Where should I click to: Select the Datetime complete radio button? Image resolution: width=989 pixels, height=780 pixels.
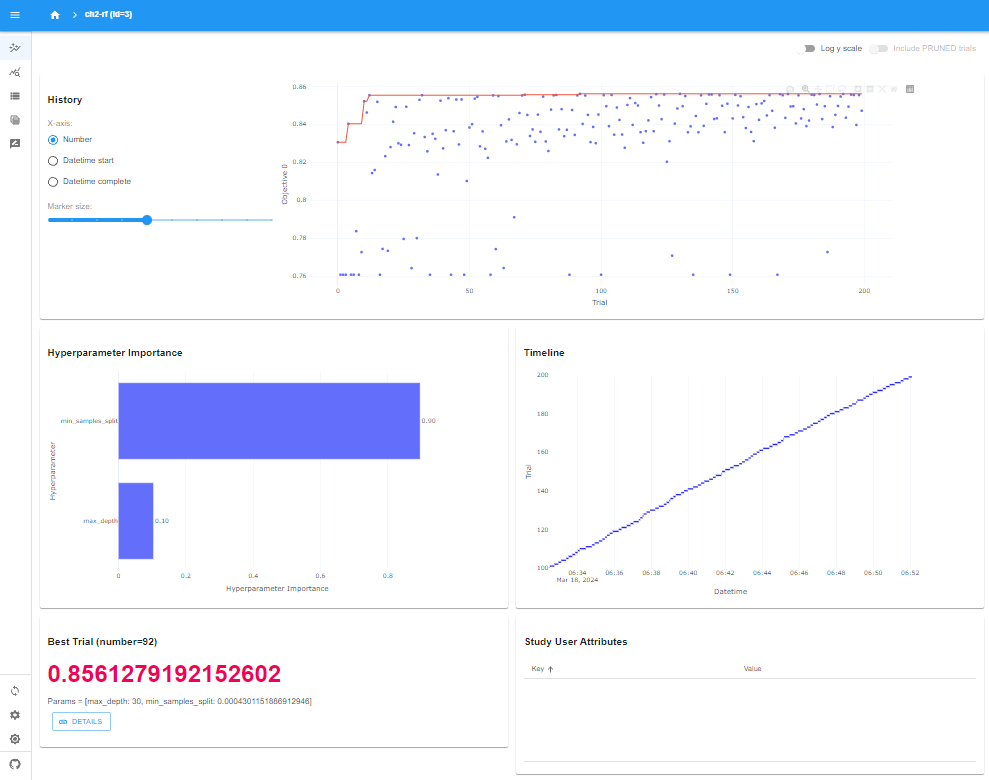(x=51, y=181)
